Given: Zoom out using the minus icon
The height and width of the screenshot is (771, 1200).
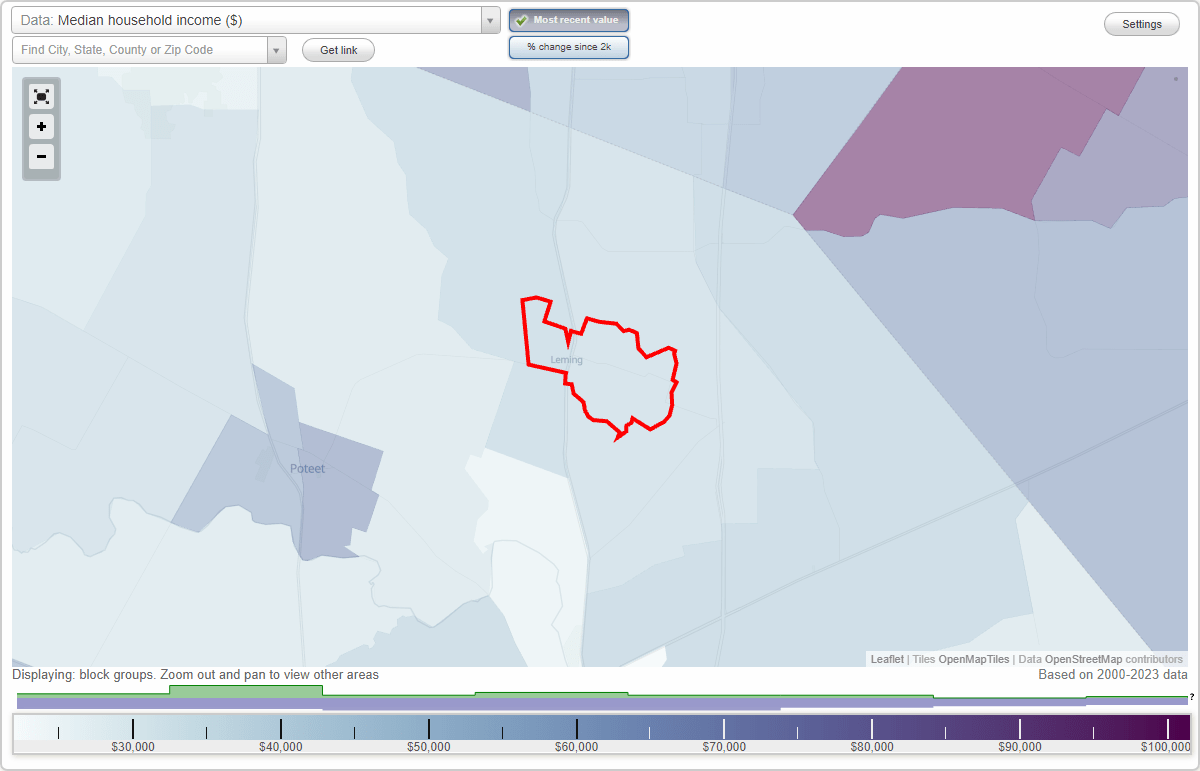Looking at the screenshot, I should (41, 157).
